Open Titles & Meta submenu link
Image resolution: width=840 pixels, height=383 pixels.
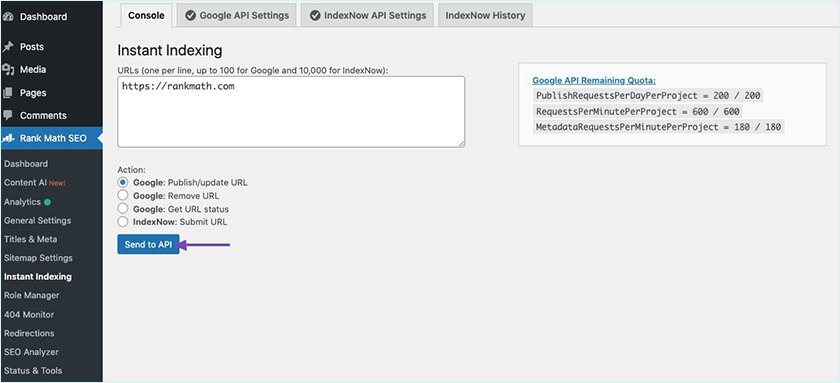(x=31, y=239)
